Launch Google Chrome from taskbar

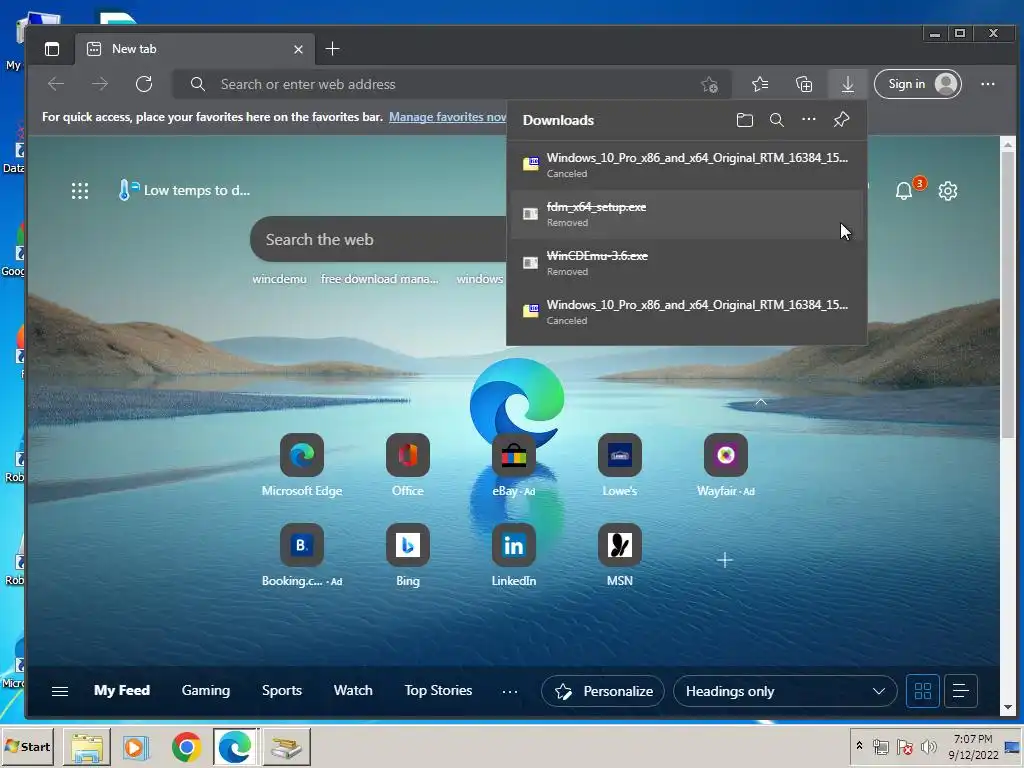pyautogui.click(x=186, y=746)
